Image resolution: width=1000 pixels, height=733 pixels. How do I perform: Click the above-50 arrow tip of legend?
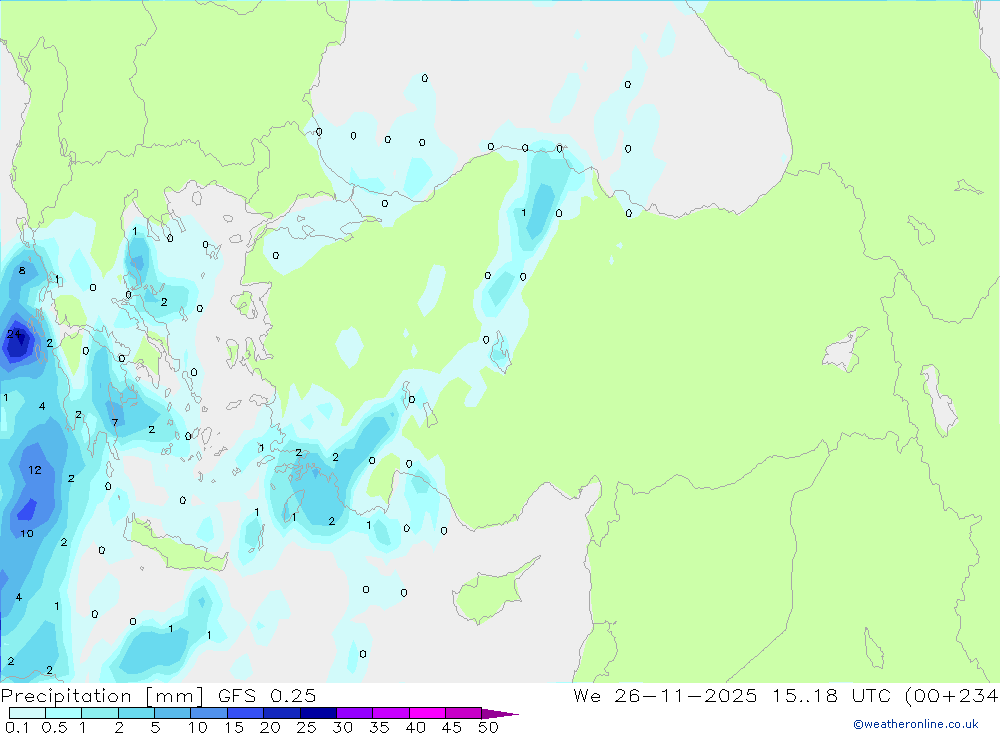point(501,713)
